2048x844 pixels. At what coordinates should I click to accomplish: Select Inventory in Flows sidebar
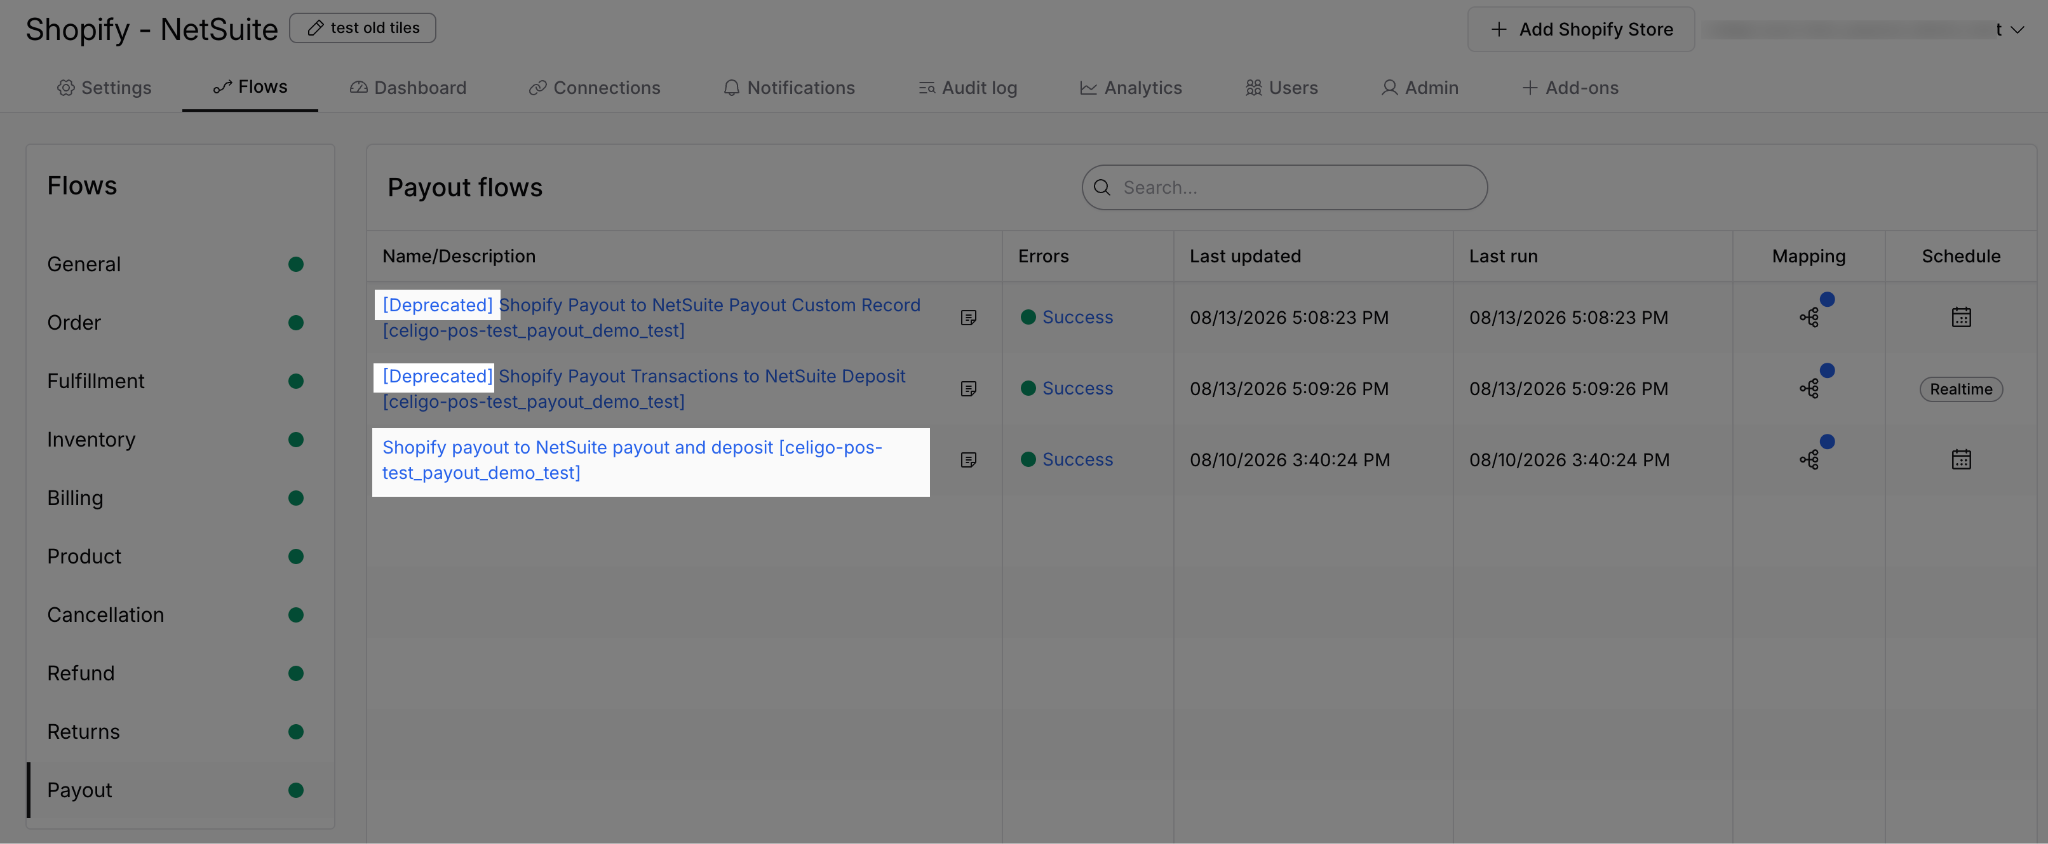[x=180, y=439]
